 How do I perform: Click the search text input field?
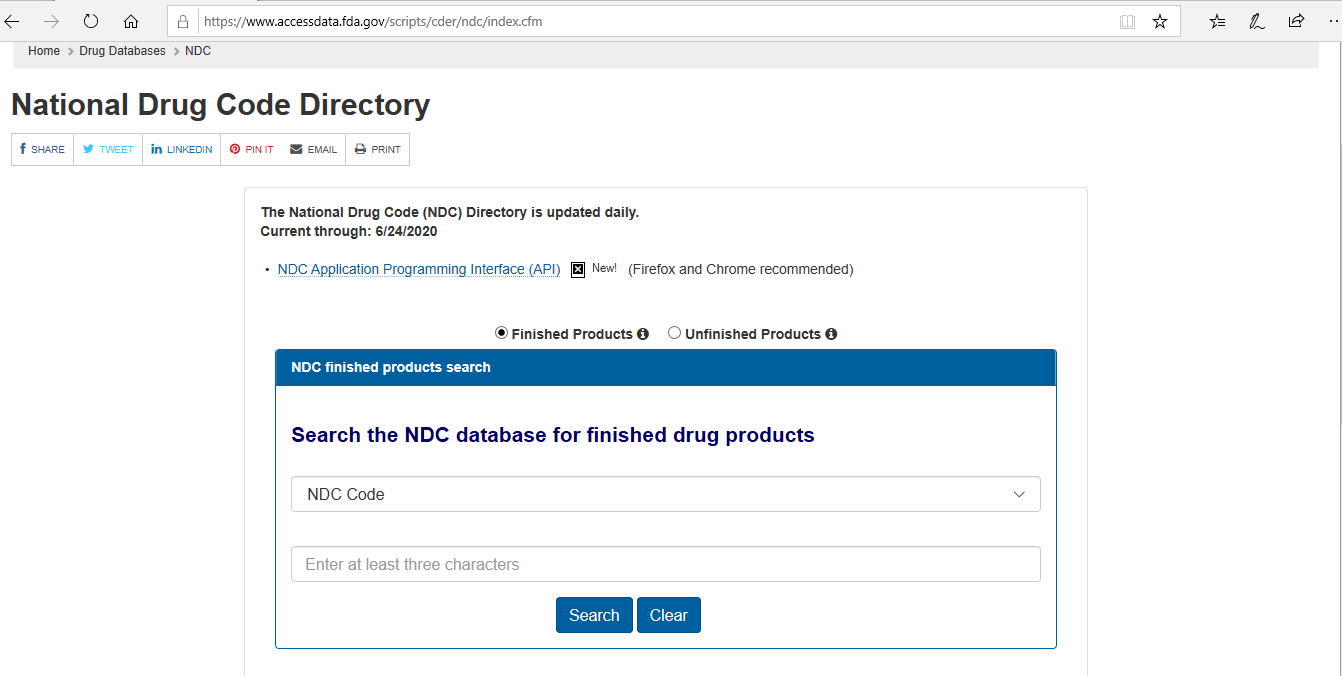[x=665, y=564]
